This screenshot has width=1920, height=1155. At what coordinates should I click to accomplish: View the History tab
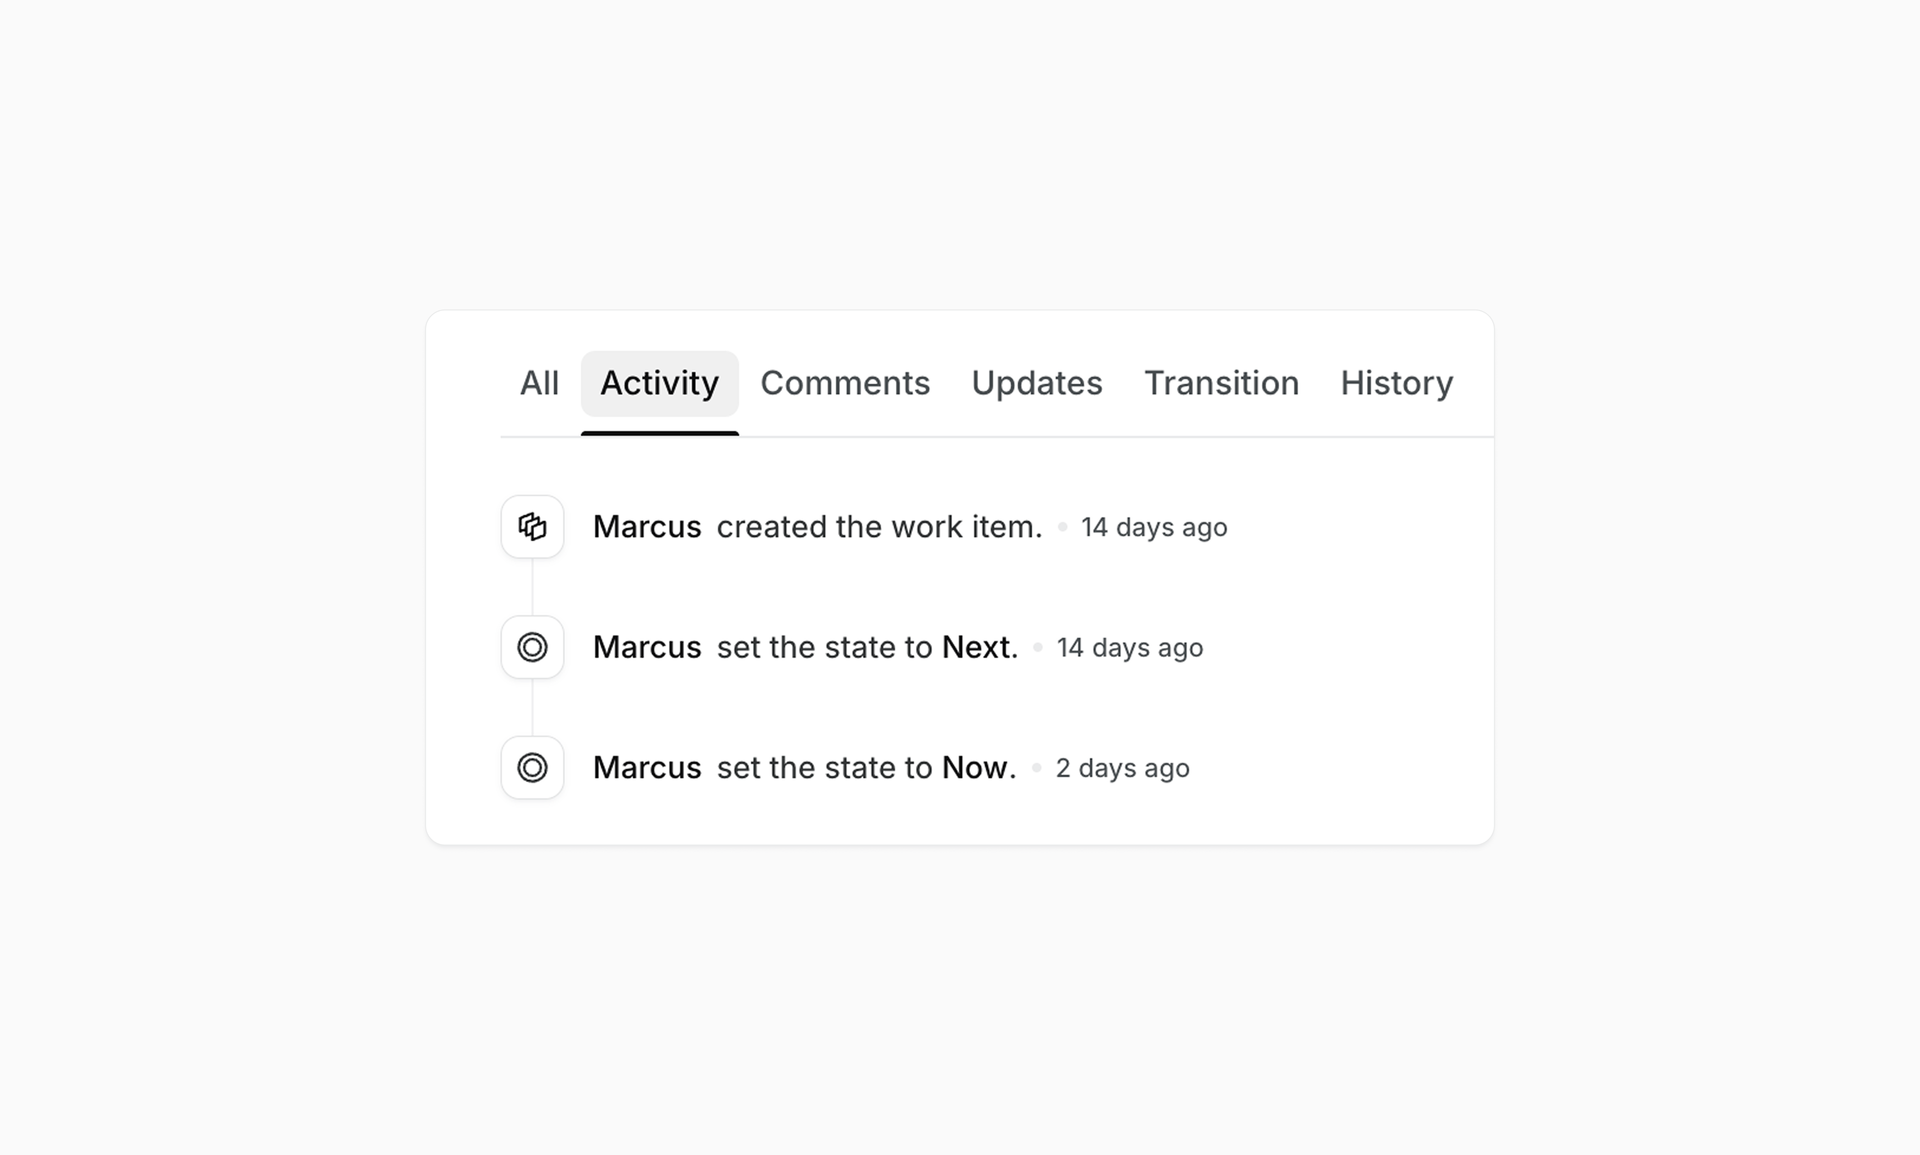pyautogui.click(x=1396, y=383)
